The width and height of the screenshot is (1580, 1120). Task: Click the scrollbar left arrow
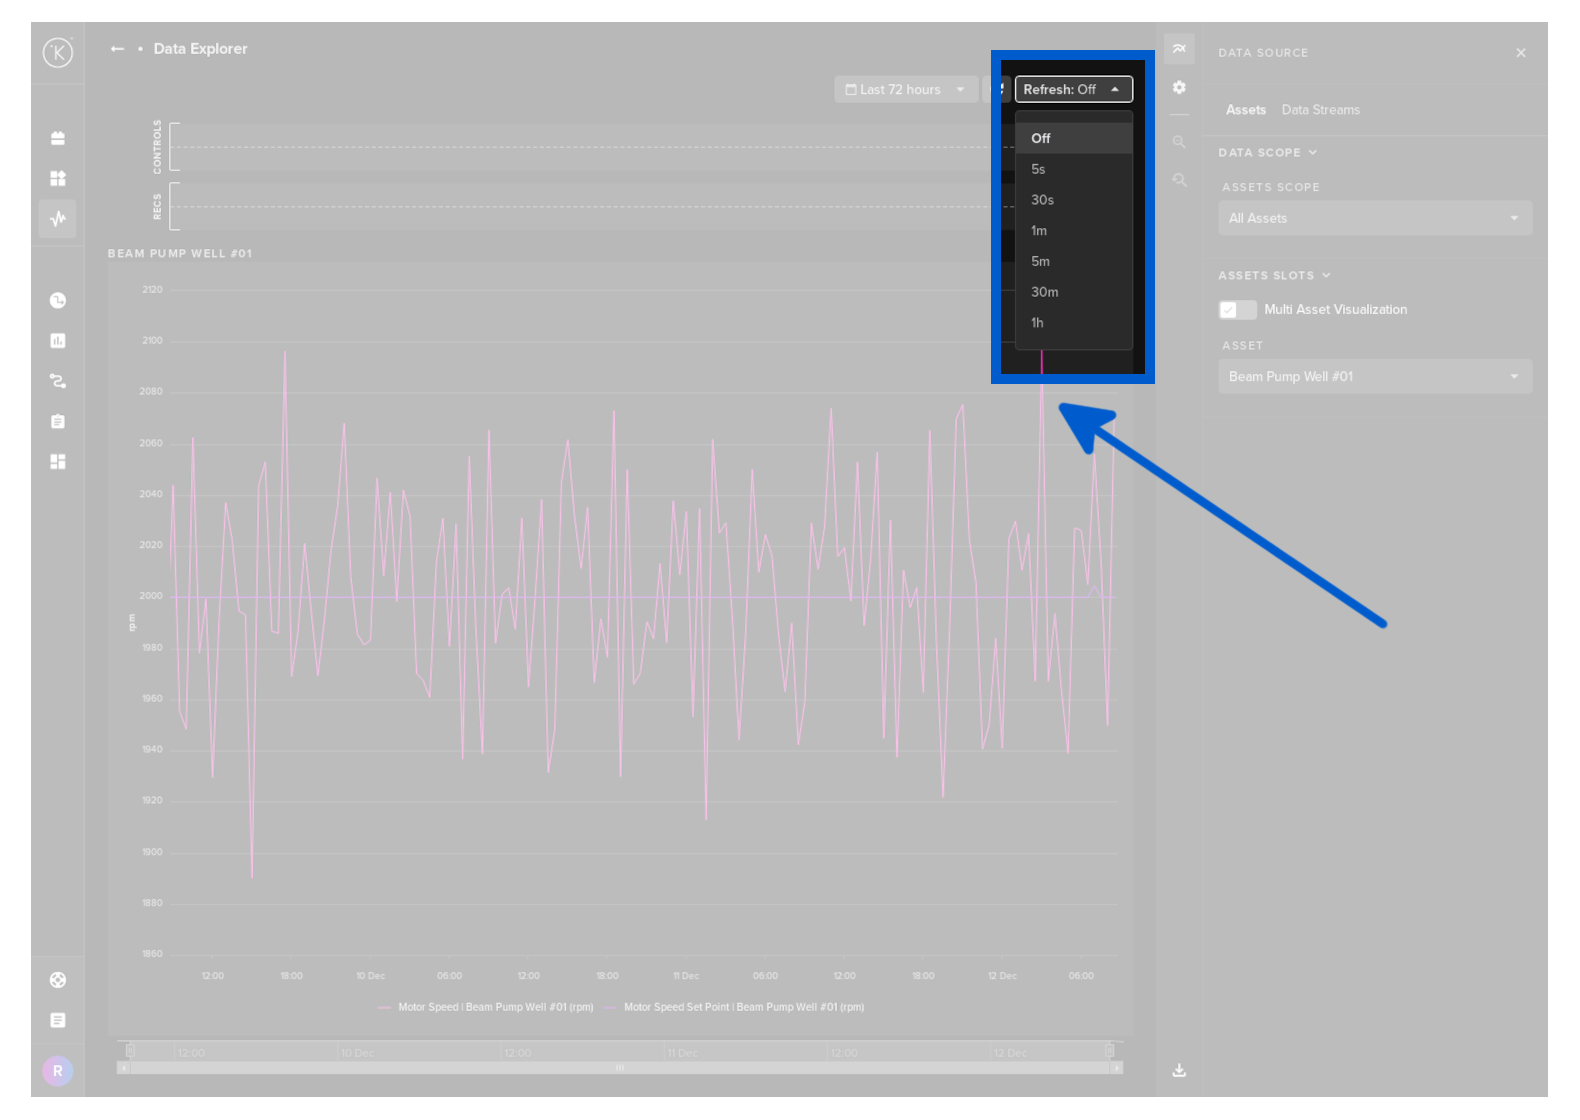(123, 1068)
